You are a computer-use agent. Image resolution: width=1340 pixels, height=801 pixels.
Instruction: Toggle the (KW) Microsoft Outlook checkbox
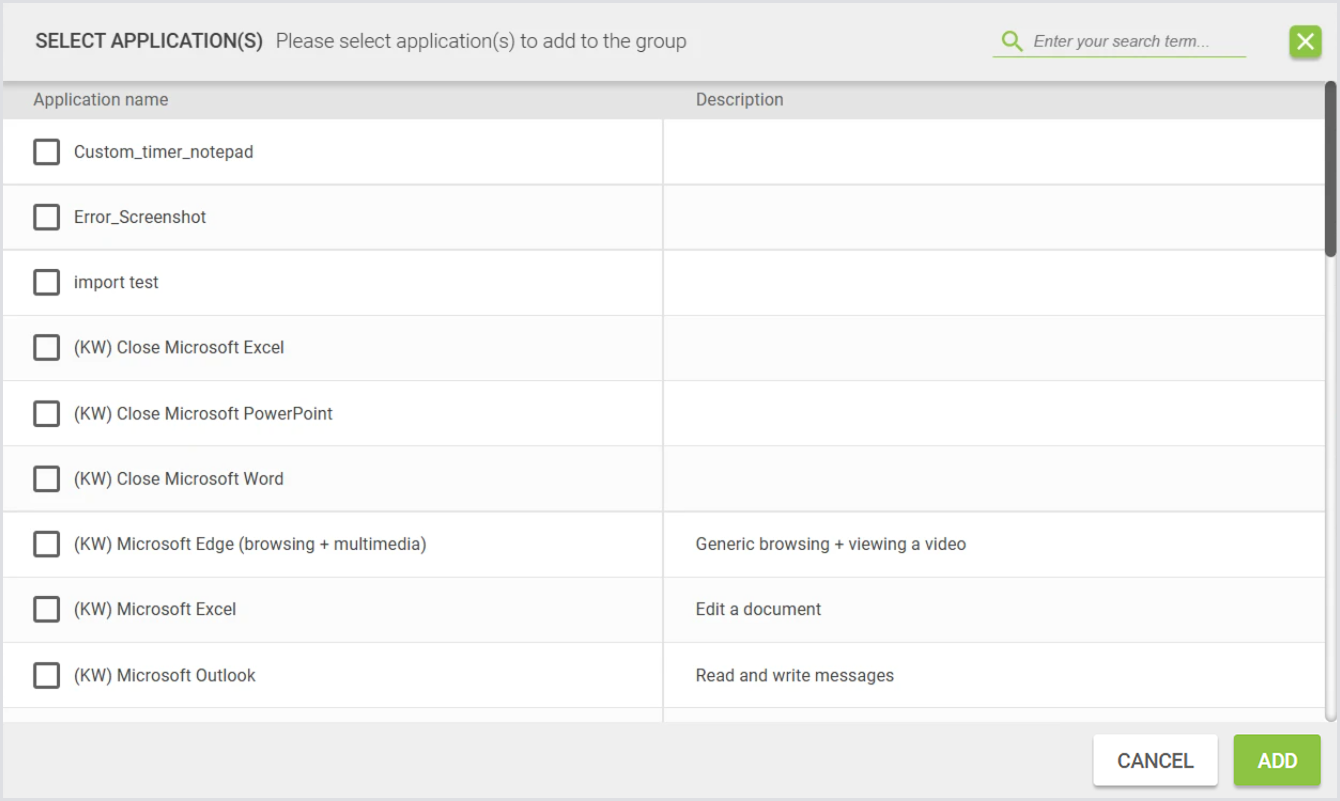tap(46, 676)
